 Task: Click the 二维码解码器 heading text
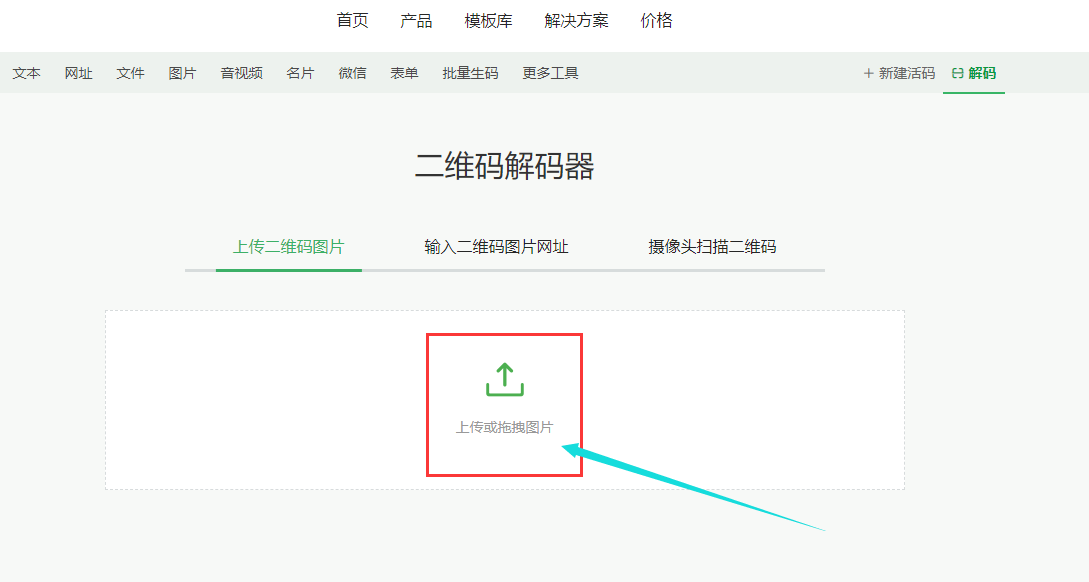tap(505, 167)
